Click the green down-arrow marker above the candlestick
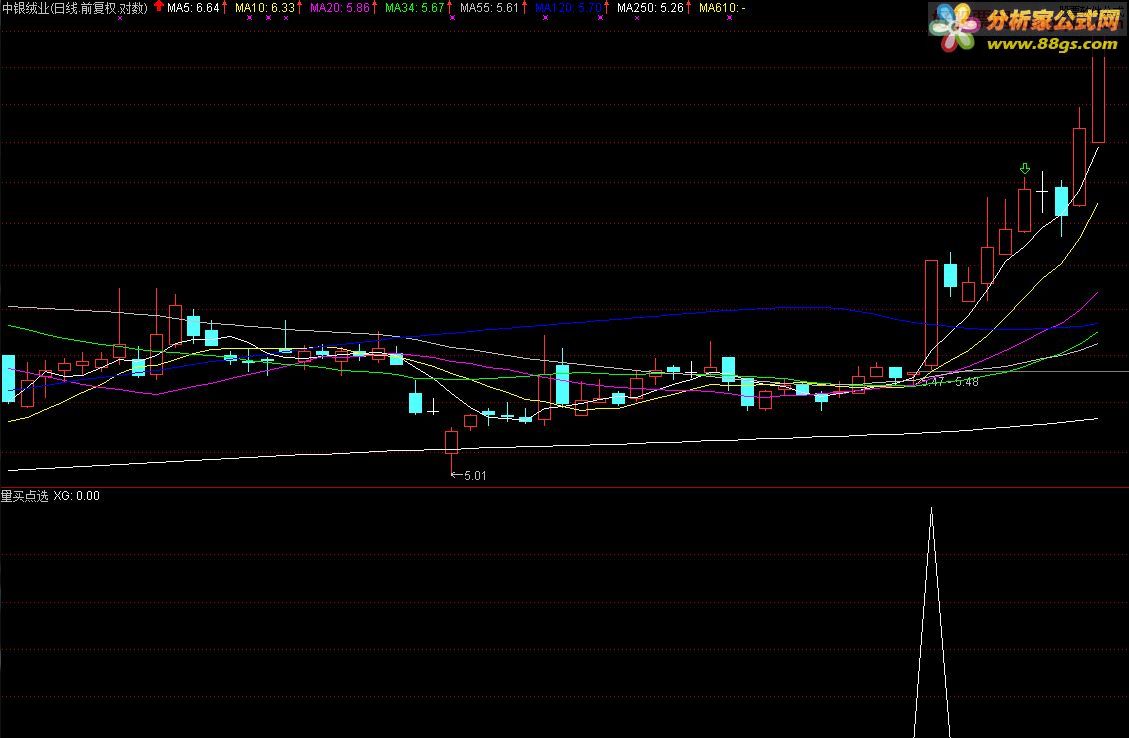 1025,168
